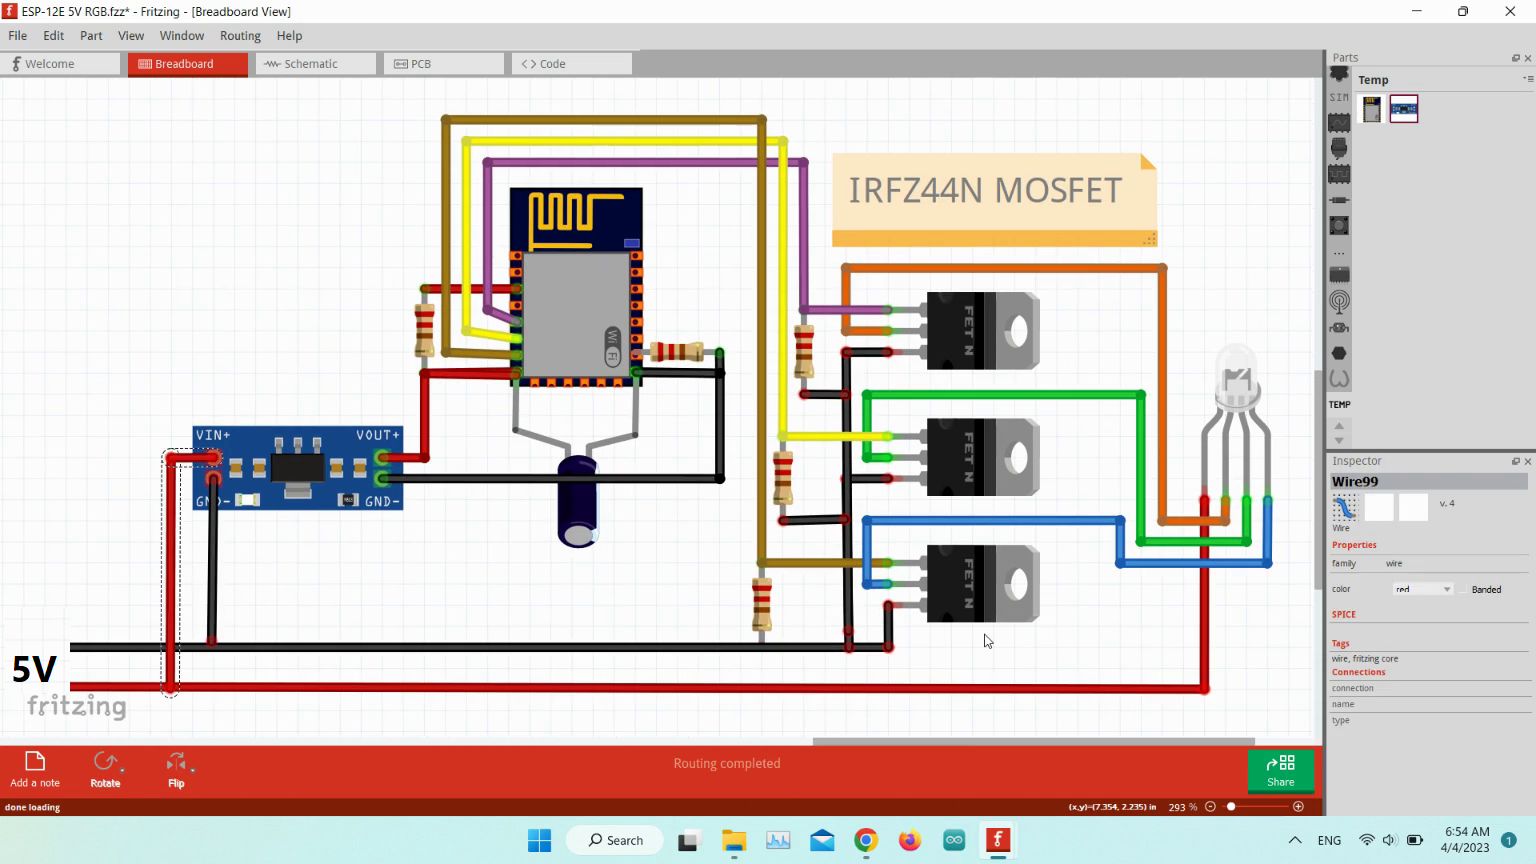Click the zoom out minus icon

tap(1210, 807)
